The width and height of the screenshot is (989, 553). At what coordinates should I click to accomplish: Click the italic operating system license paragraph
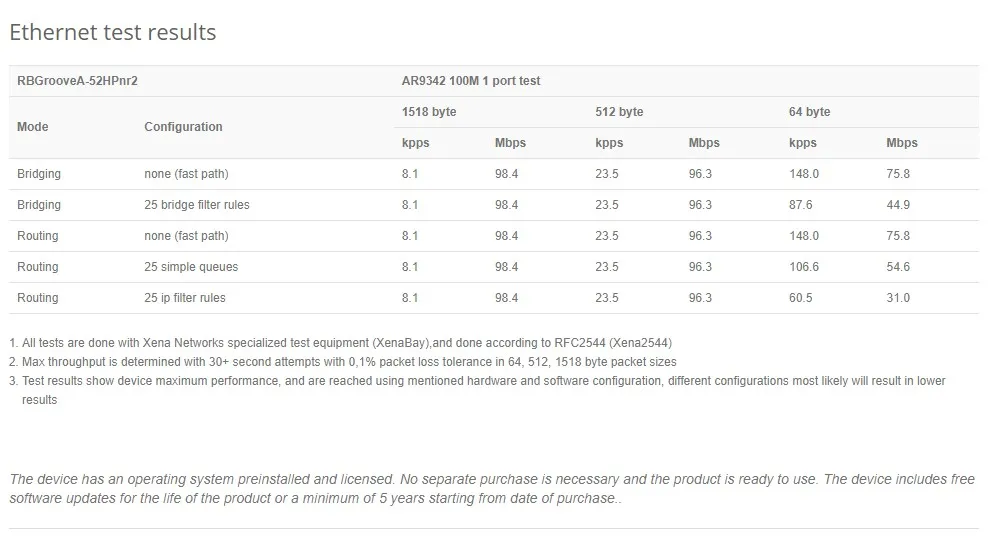coord(492,489)
